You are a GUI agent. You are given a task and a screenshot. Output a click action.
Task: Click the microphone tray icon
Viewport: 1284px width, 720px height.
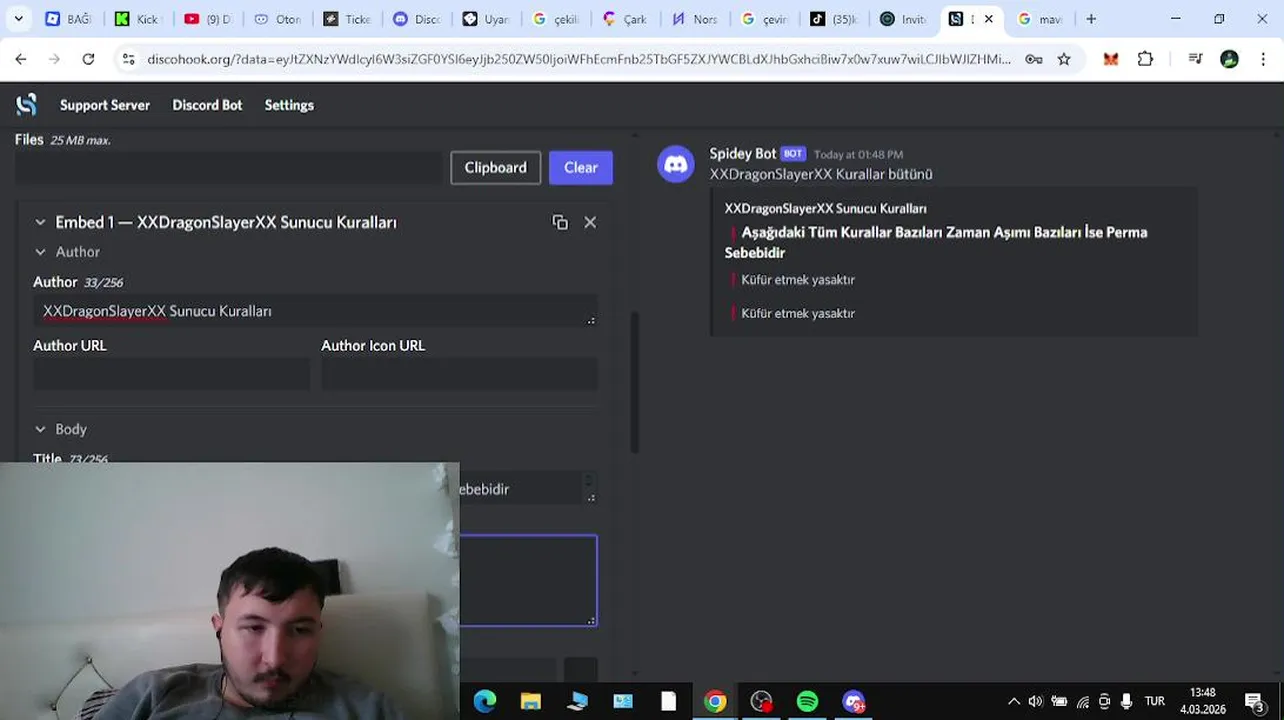point(1126,701)
